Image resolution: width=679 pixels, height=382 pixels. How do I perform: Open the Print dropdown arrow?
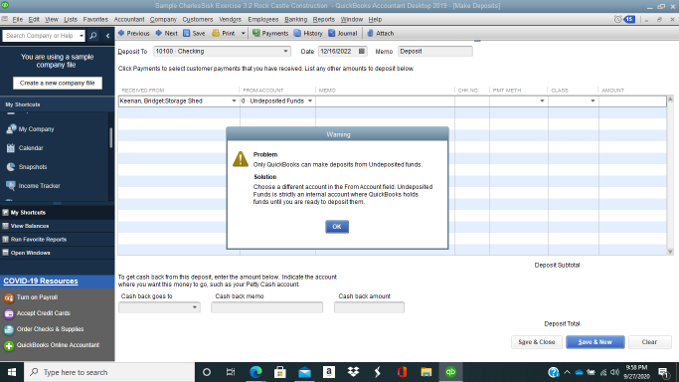[243, 33]
